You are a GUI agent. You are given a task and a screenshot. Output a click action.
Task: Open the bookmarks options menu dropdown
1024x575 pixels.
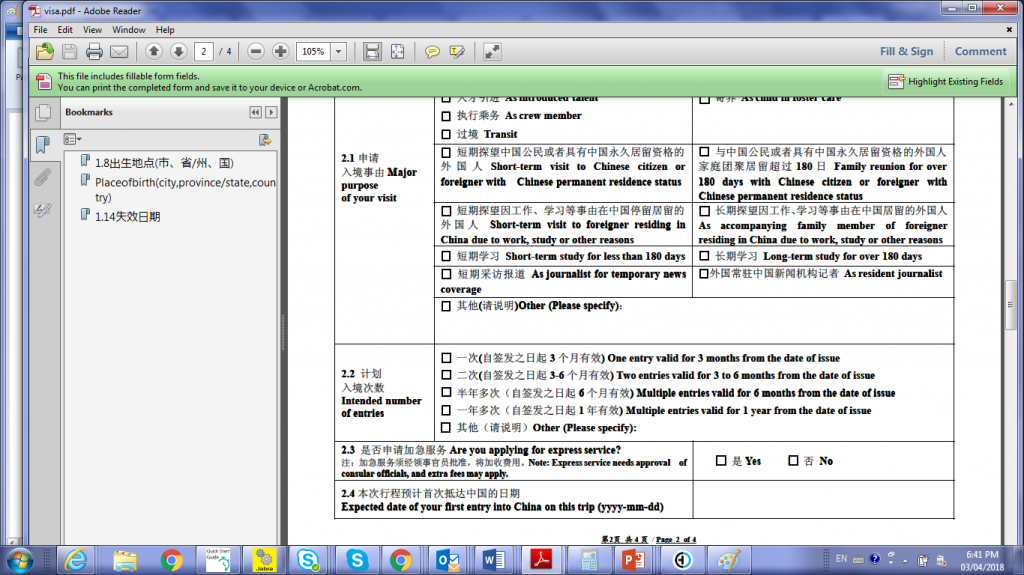click(73, 139)
